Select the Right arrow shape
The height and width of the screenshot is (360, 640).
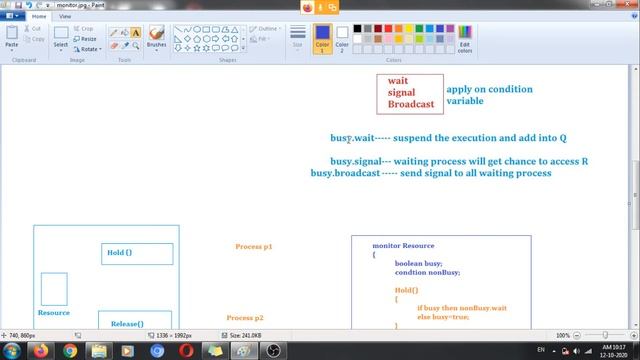tap(216, 39)
